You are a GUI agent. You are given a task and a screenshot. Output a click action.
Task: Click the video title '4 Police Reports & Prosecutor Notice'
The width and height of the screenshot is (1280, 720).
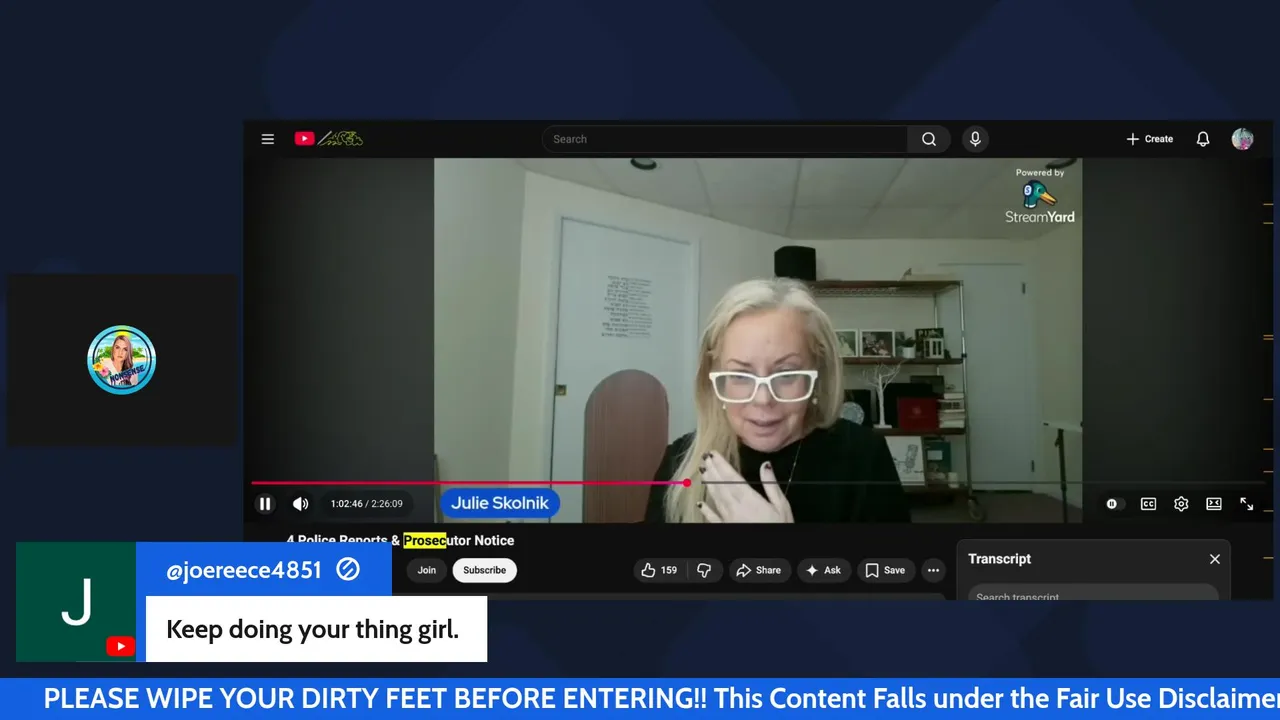pyautogui.click(x=400, y=540)
